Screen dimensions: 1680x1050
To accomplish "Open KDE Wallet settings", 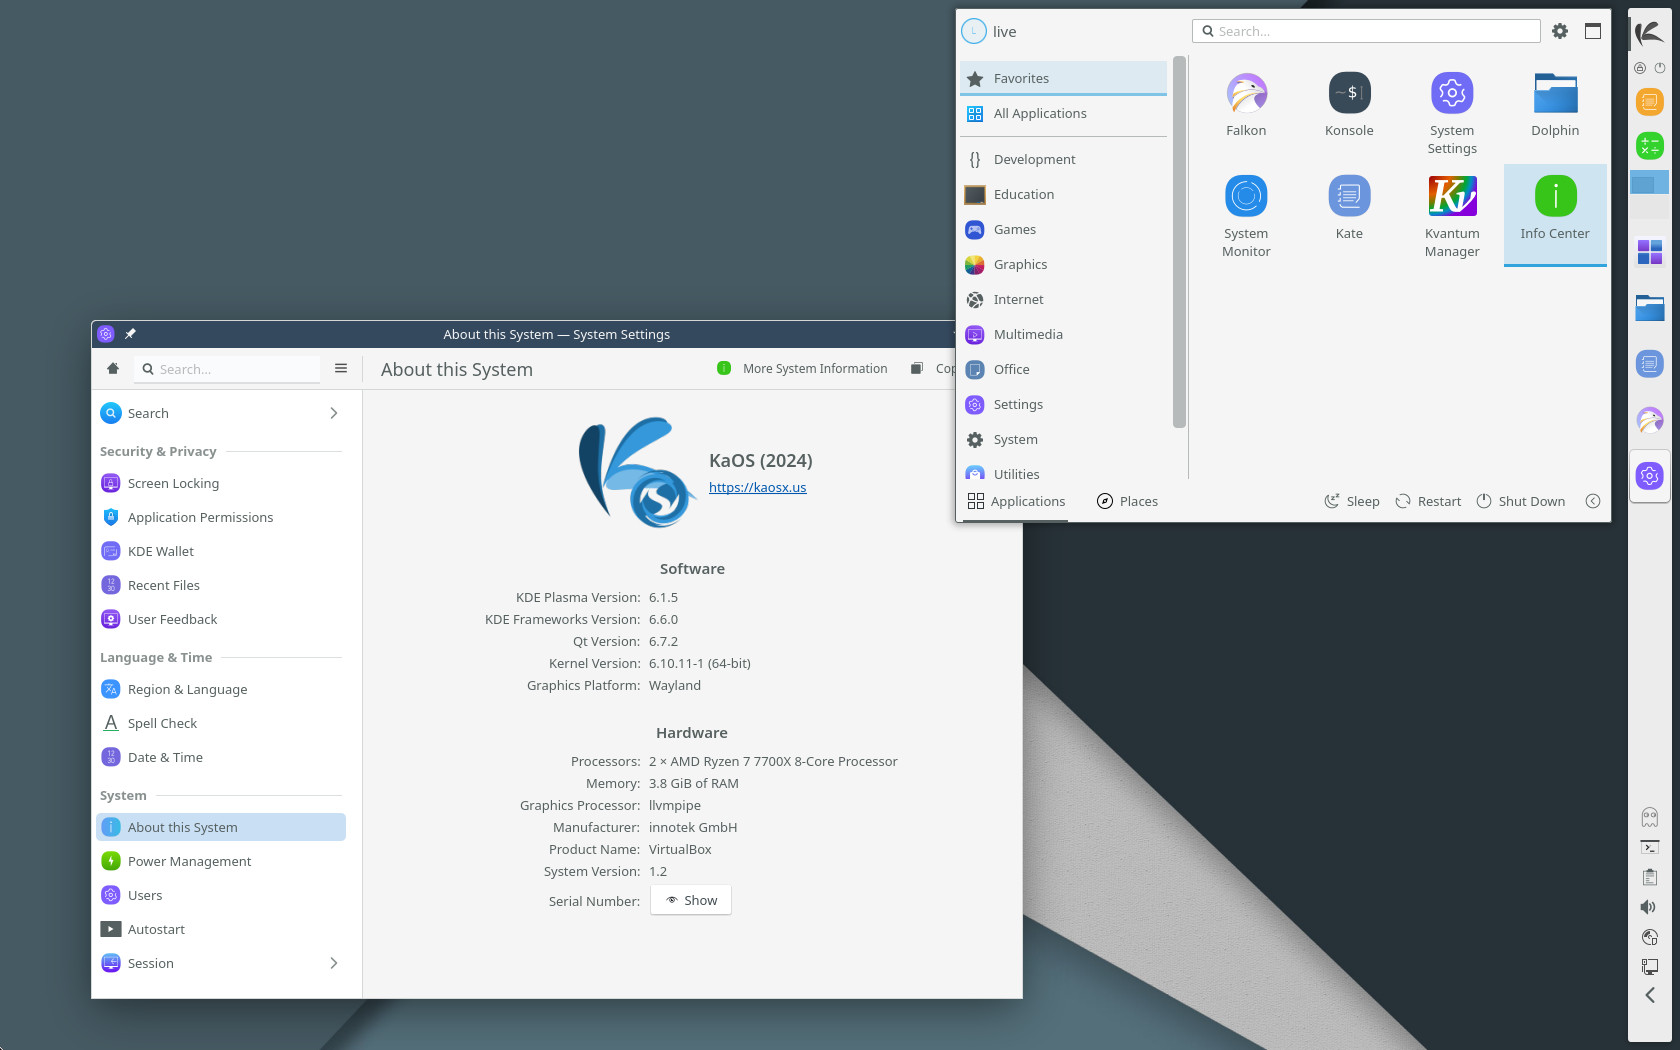I will point(221,551).
